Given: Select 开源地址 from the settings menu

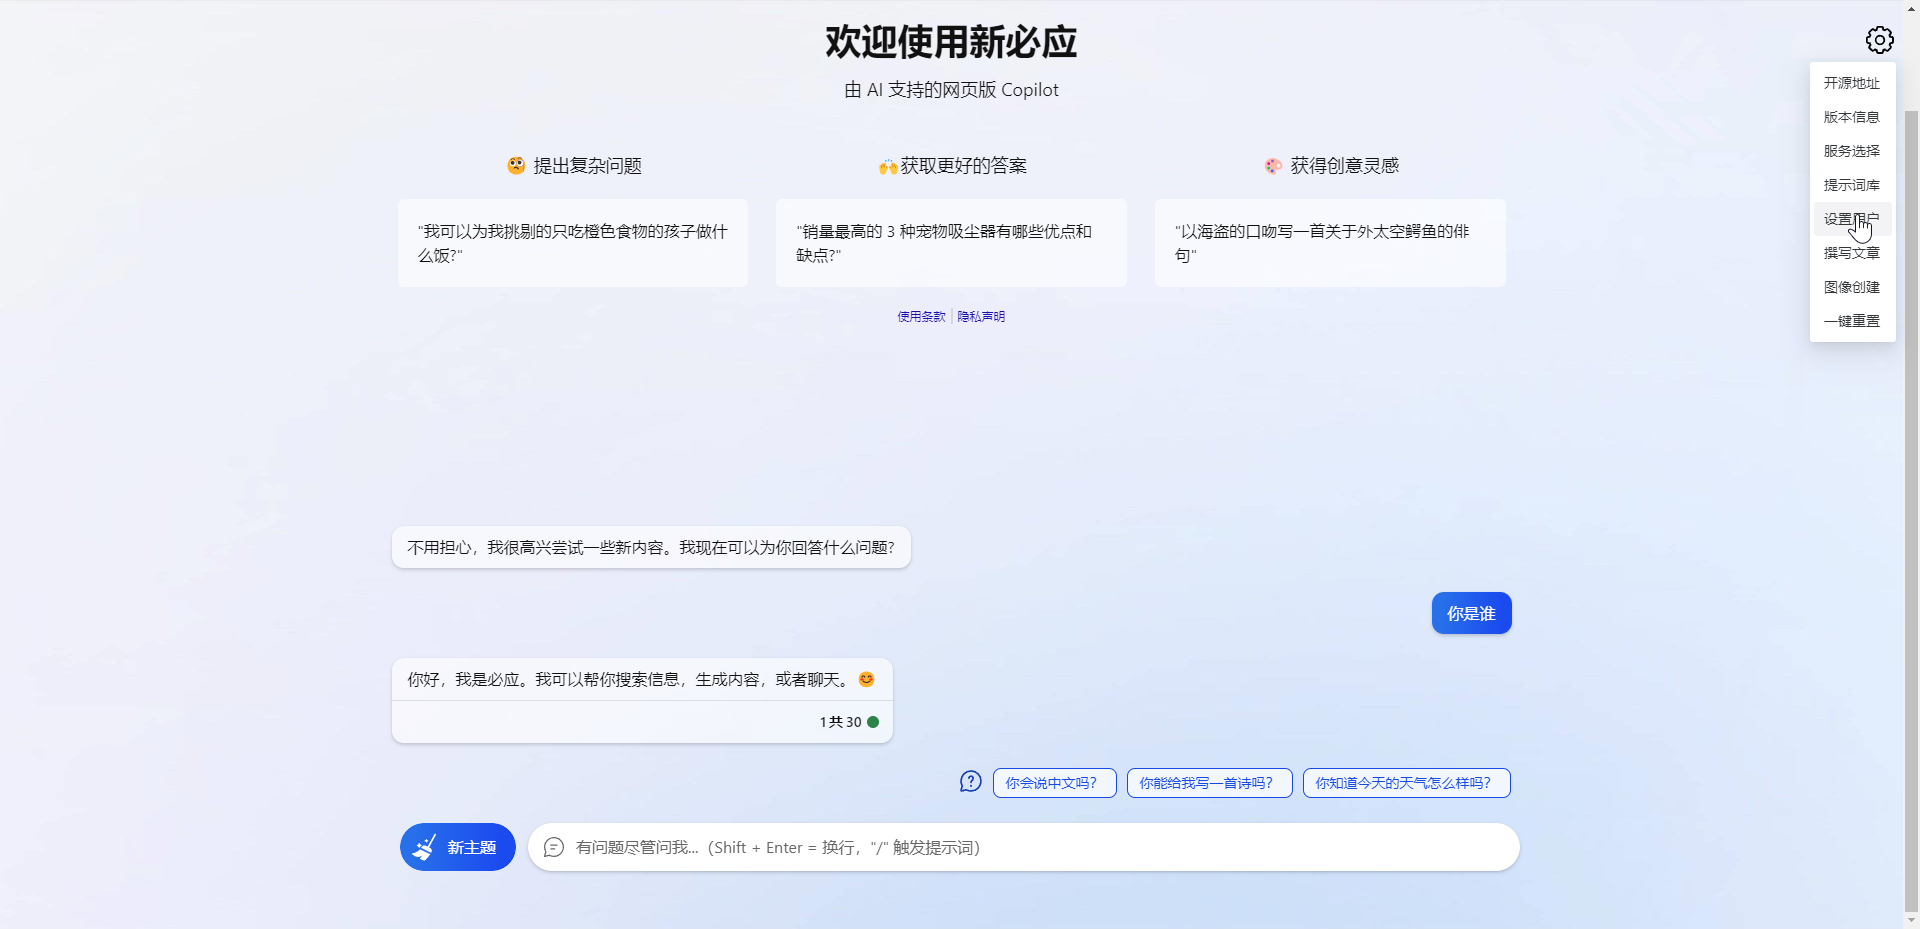Looking at the screenshot, I should pyautogui.click(x=1851, y=83).
